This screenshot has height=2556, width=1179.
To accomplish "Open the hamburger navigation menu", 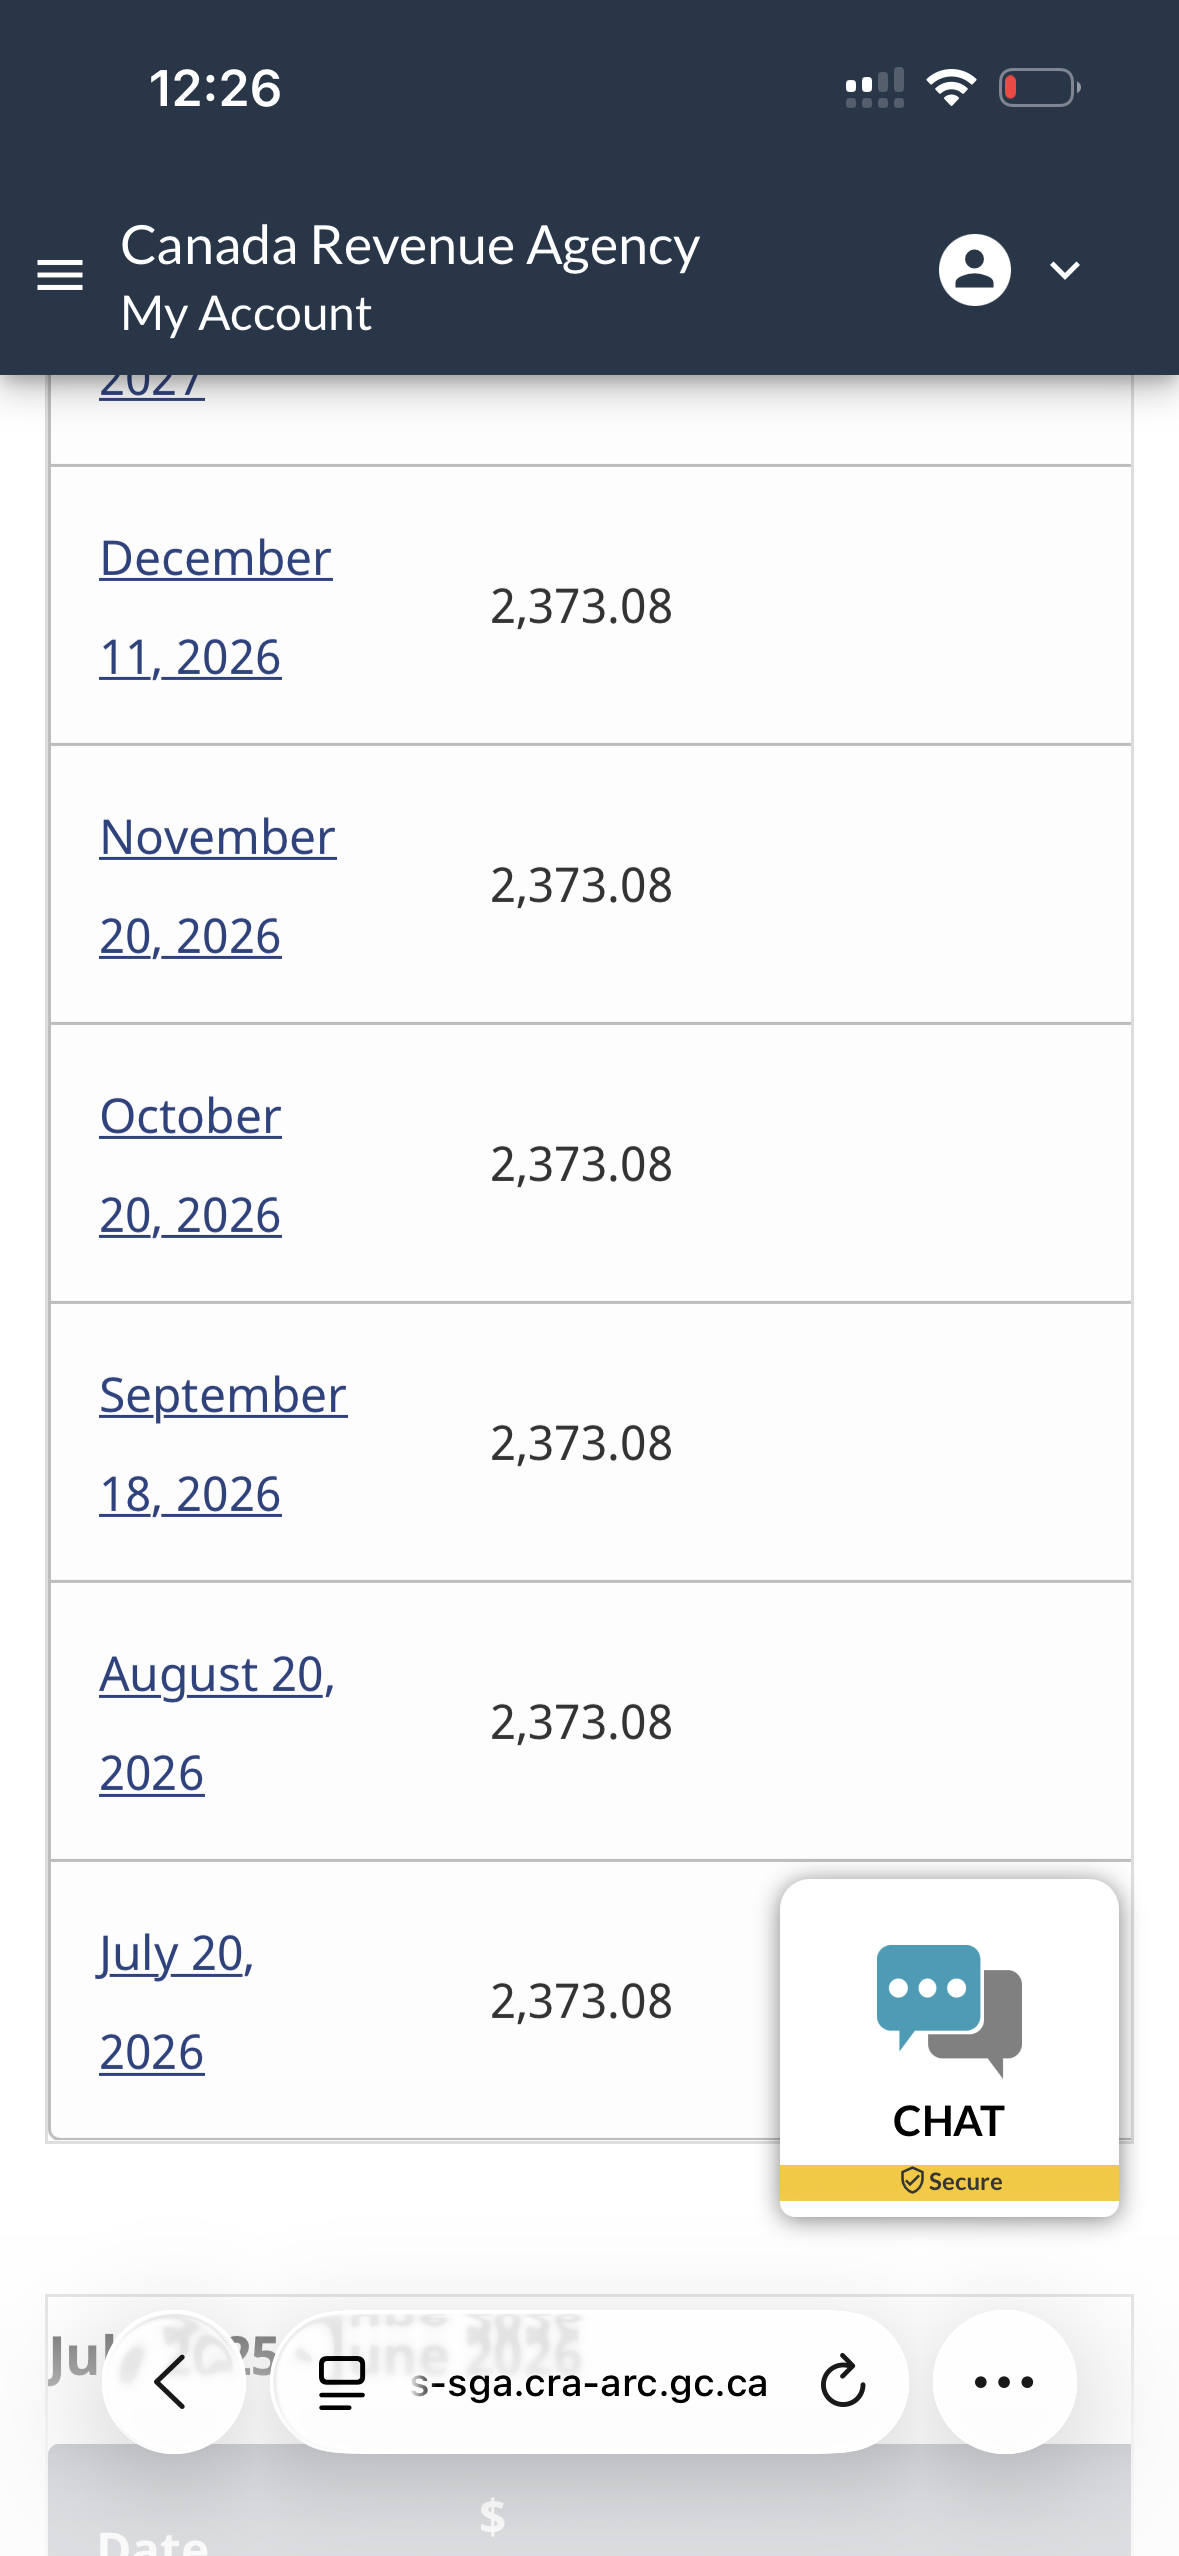I will (60, 274).
